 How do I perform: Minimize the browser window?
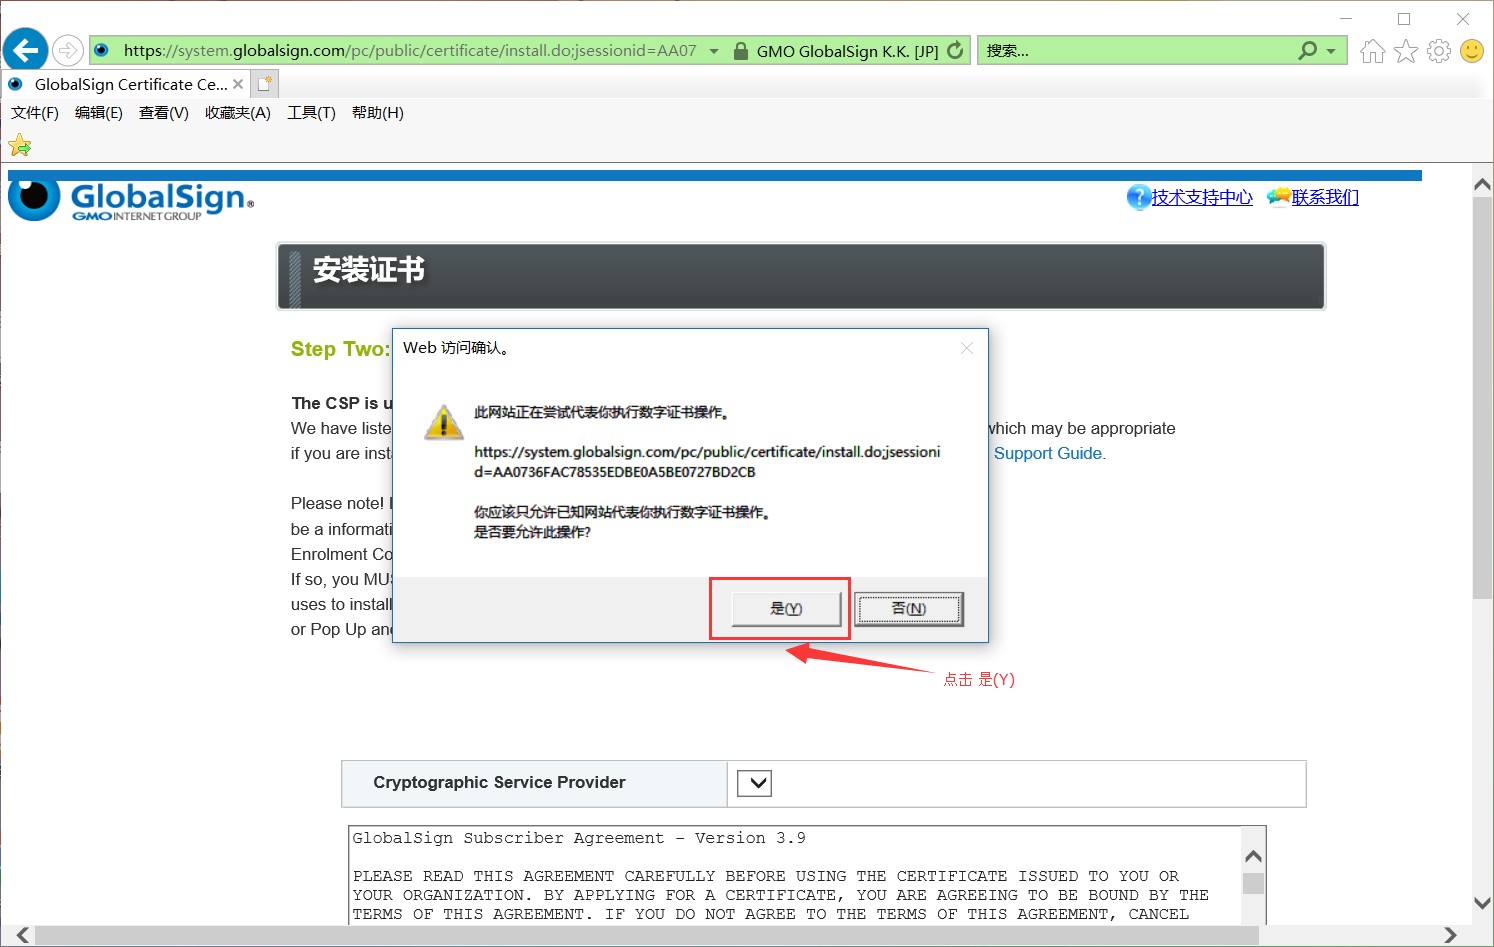click(x=1346, y=19)
